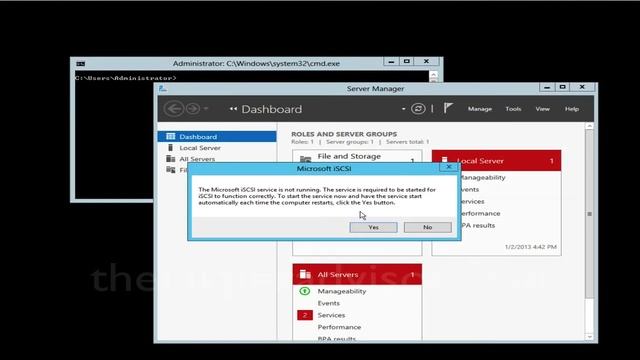Viewport: 640px width, 360px height.
Task: Click the Dashboard breadcrumb title
Action: point(272,109)
